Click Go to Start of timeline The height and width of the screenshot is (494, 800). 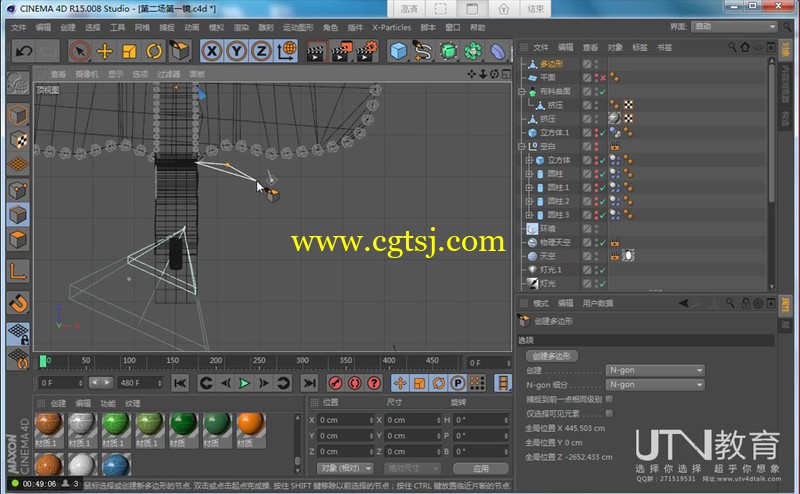click(x=180, y=383)
